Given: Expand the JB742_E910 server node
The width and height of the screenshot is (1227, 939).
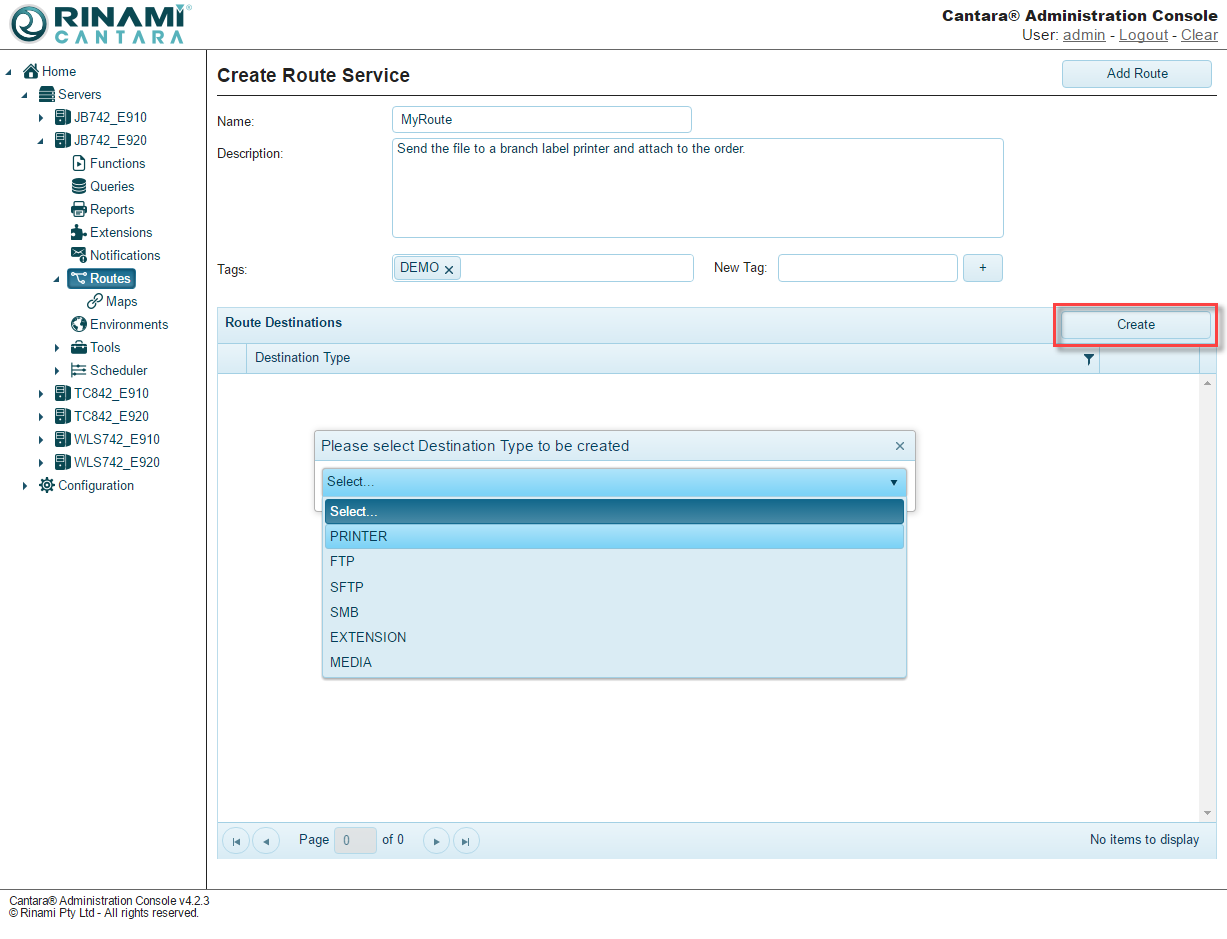Looking at the screenshot, I should point(41,118).
